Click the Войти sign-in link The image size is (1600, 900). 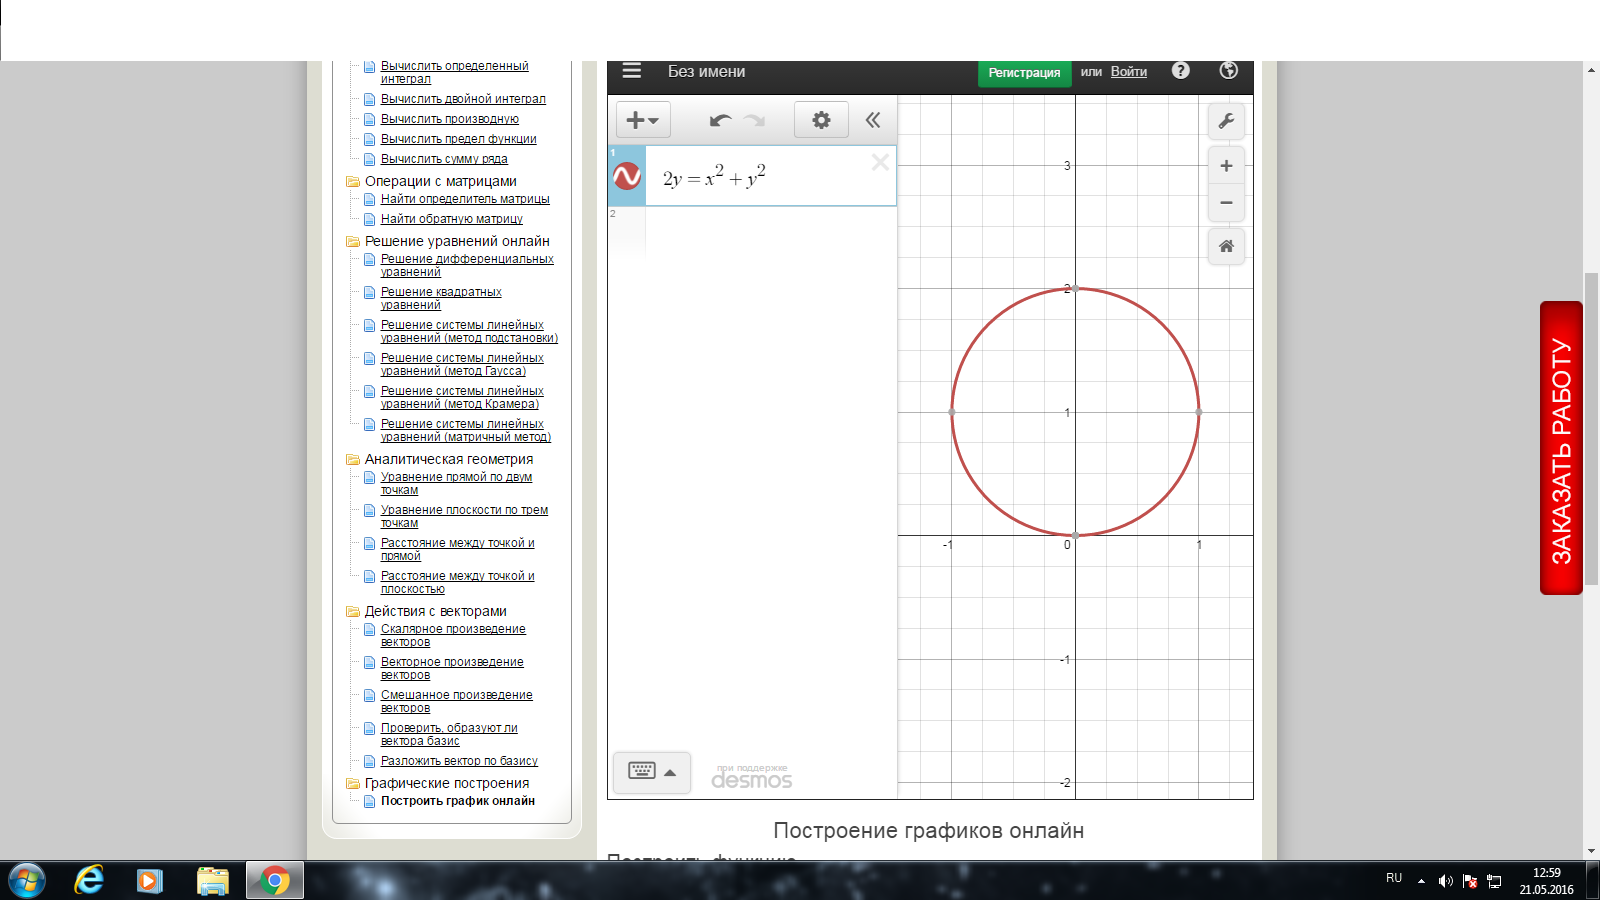[x=1129, y=72]
